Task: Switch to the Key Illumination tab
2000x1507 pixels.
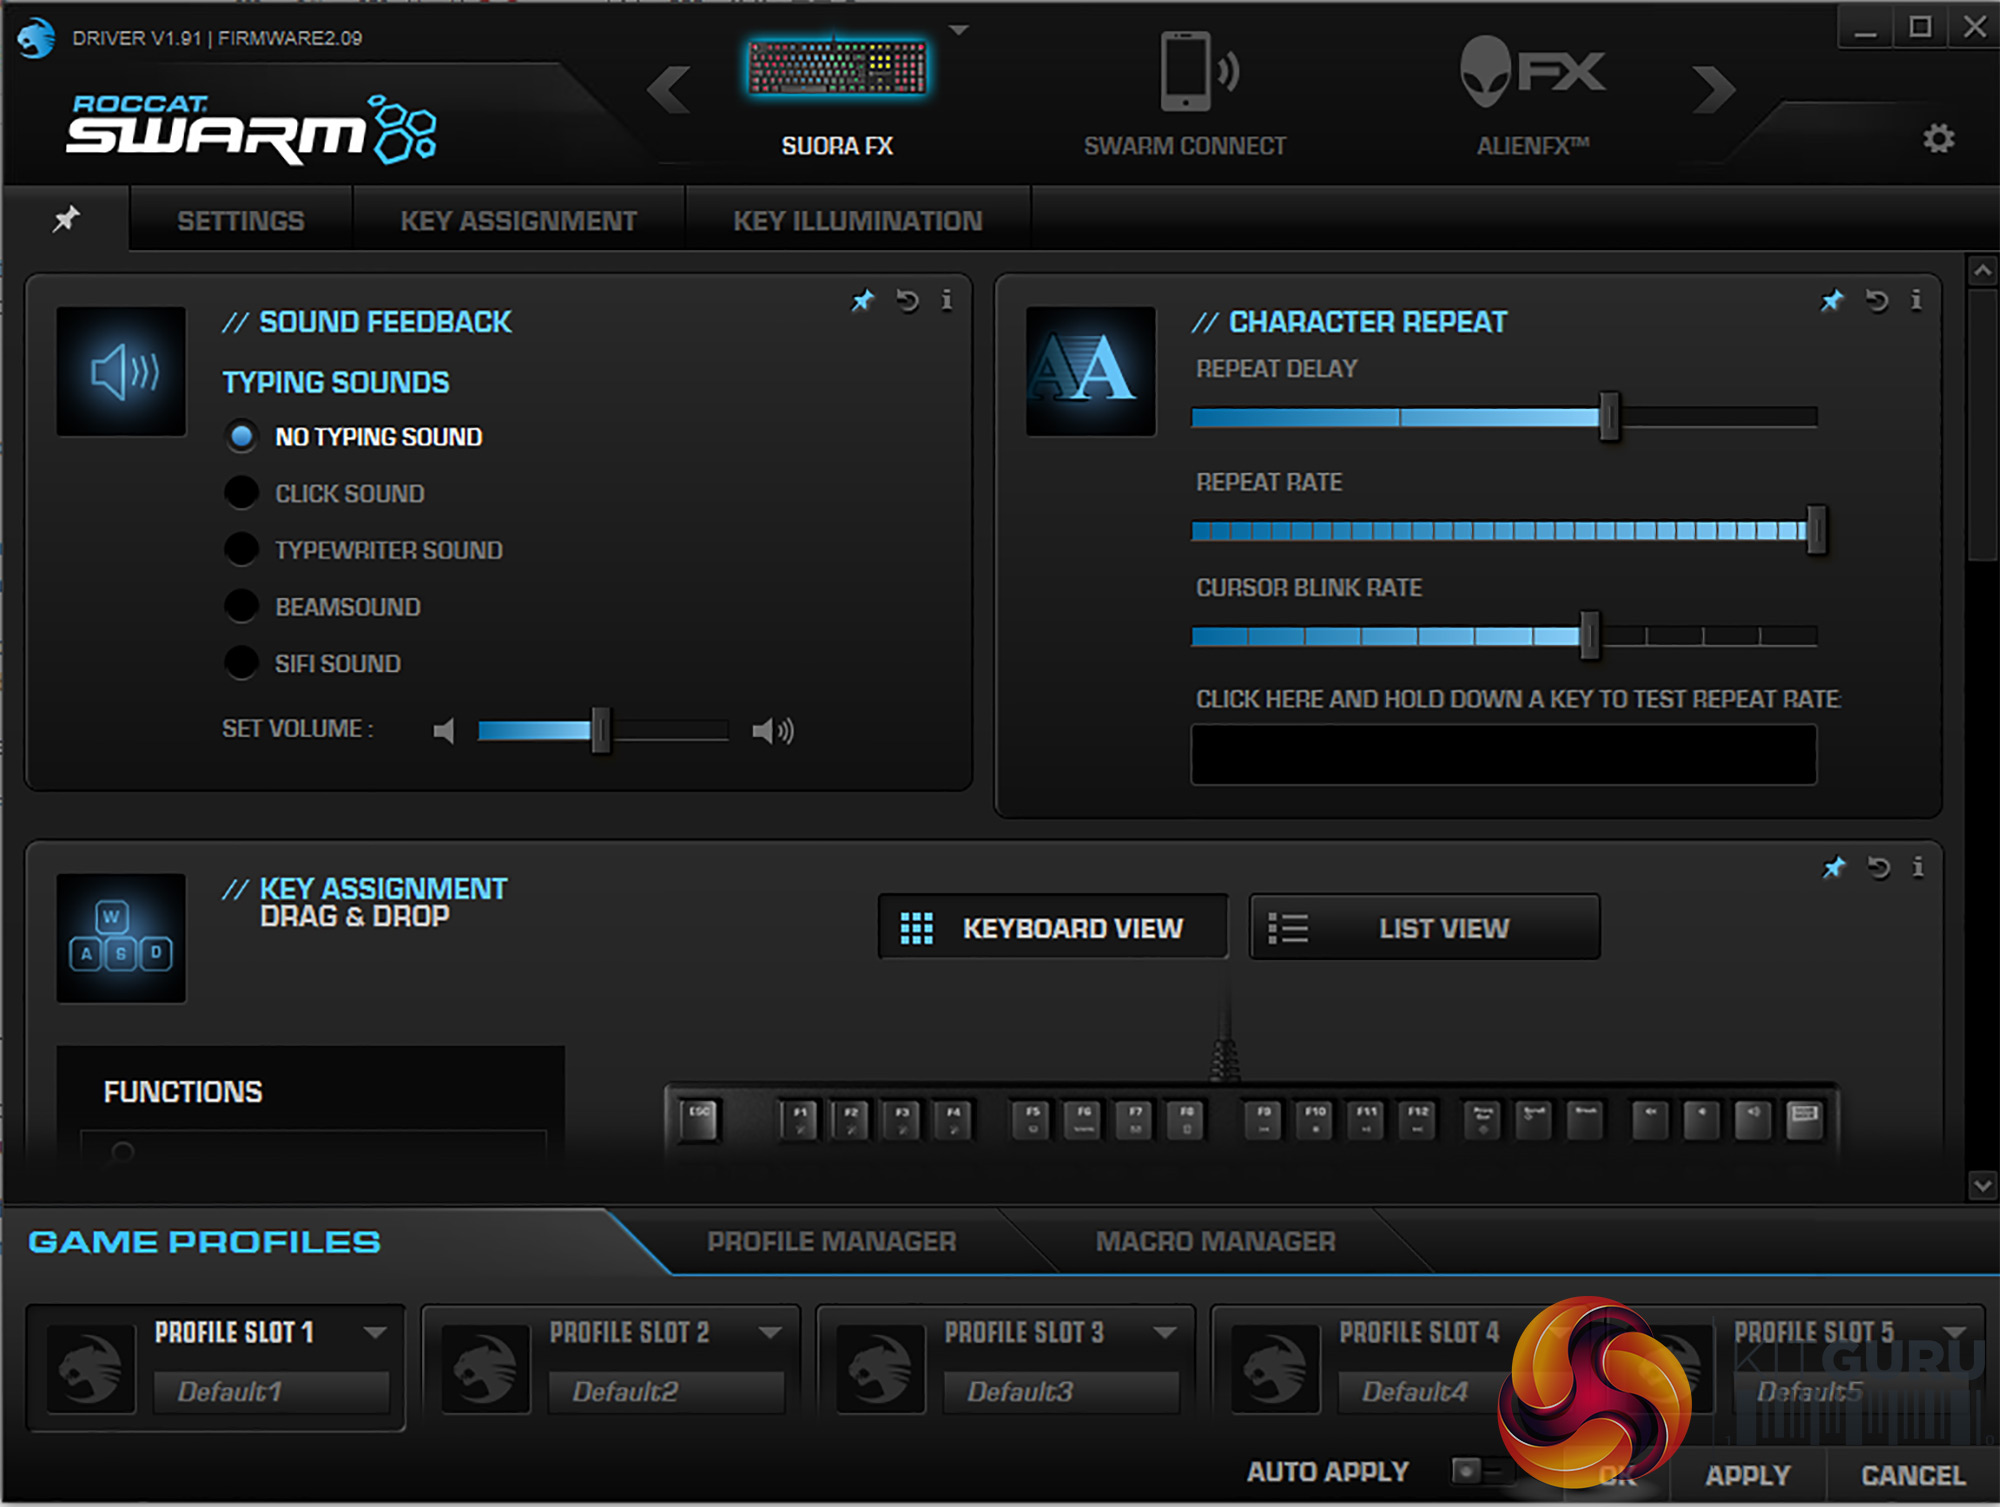Action: coord(857,221)
